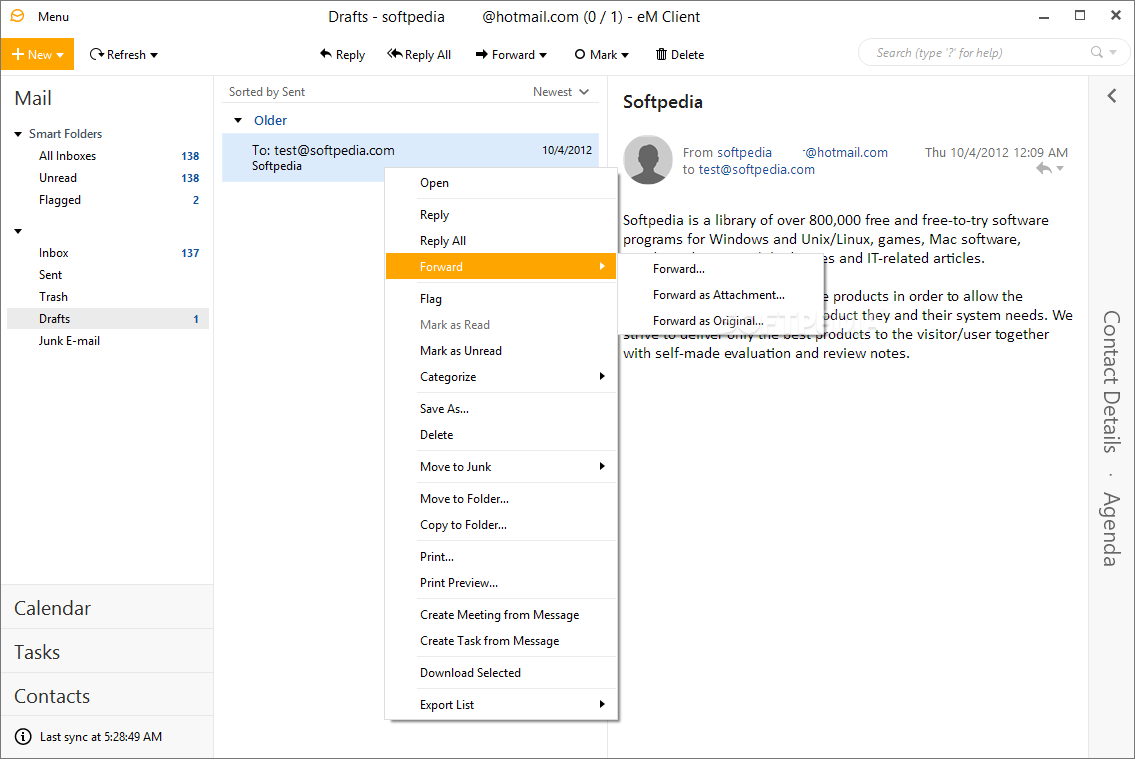Collapse the right sidebar chevron
The image size is (1135, 759).
click(x=1112, y=96)
